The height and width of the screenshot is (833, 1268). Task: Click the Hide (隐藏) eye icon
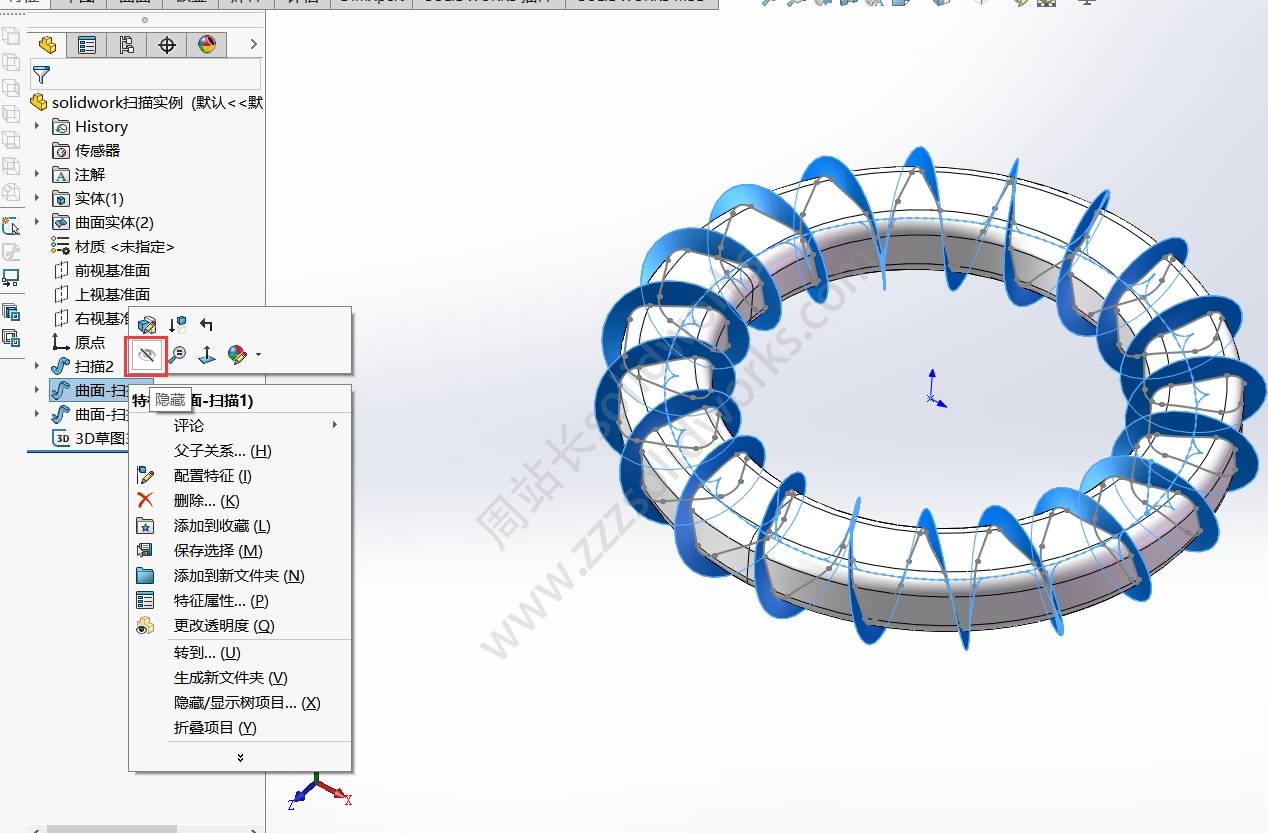point(147,355)
